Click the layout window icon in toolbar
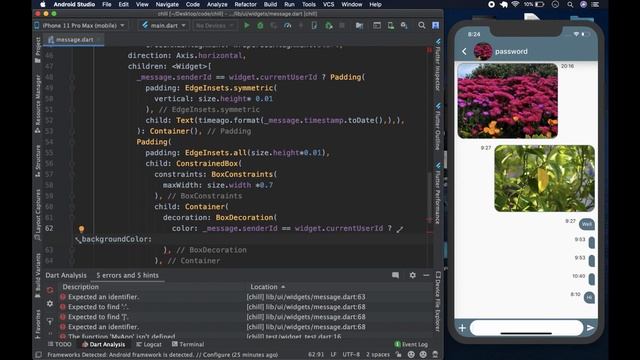This screenshot has width=640, height=360. (x=377, y=25)
